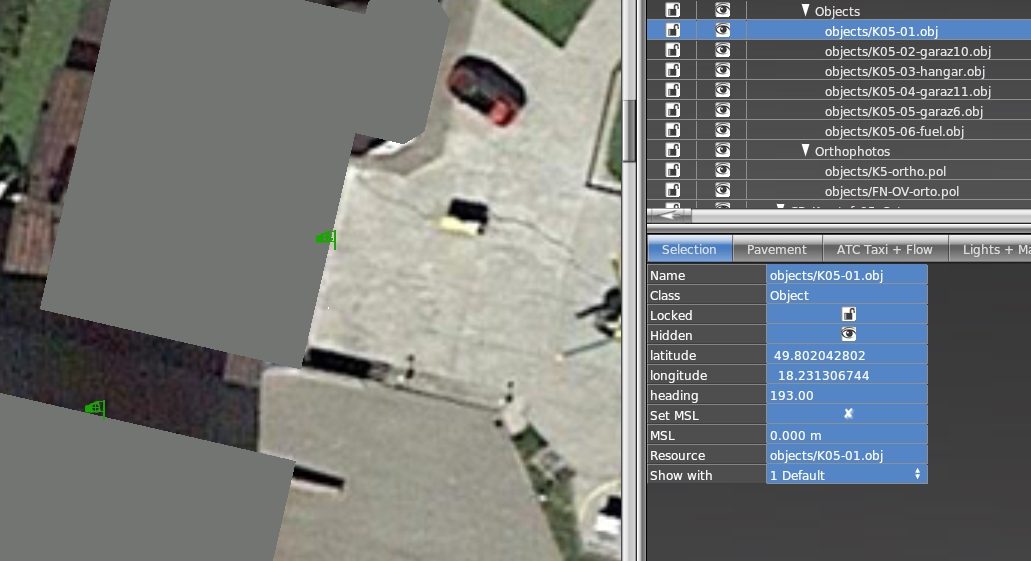The height and width of the screenshot is (561, 1031).
Task: Select objects/FN-OV-orto.pol in hierarchy
Action: [892, 191]
